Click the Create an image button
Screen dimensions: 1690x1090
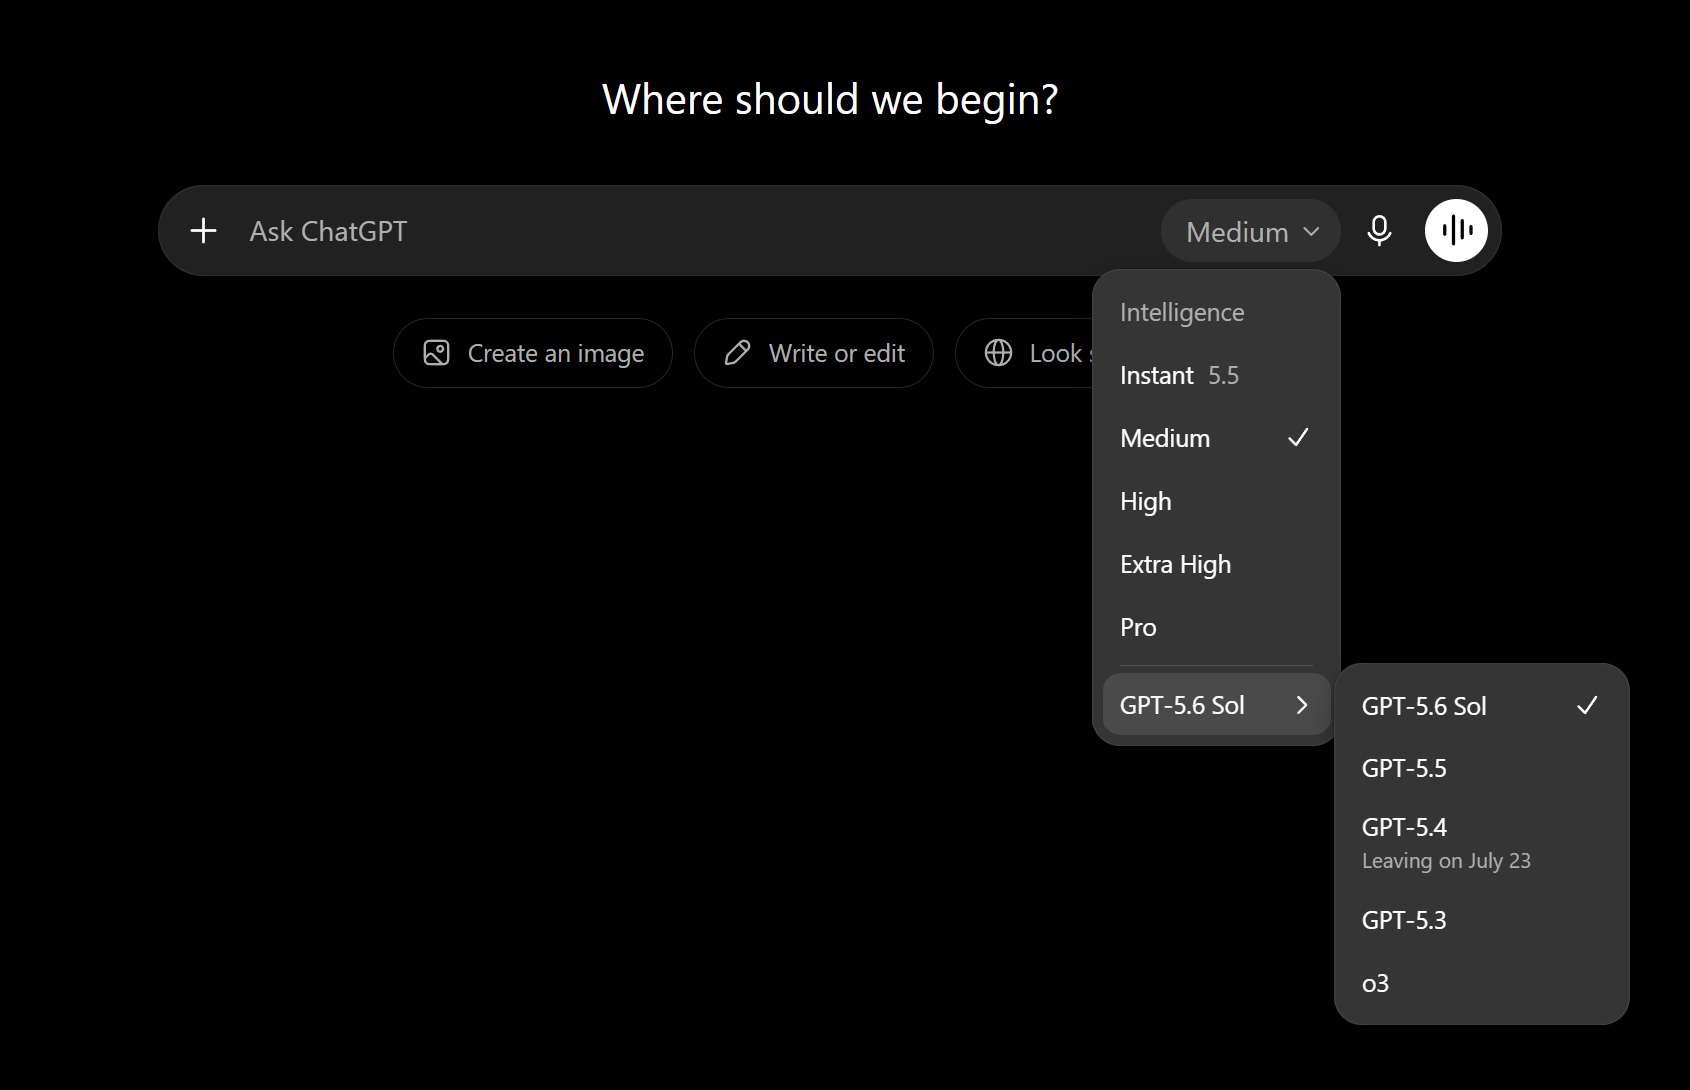pyautogui.click(x=533, y=353)
